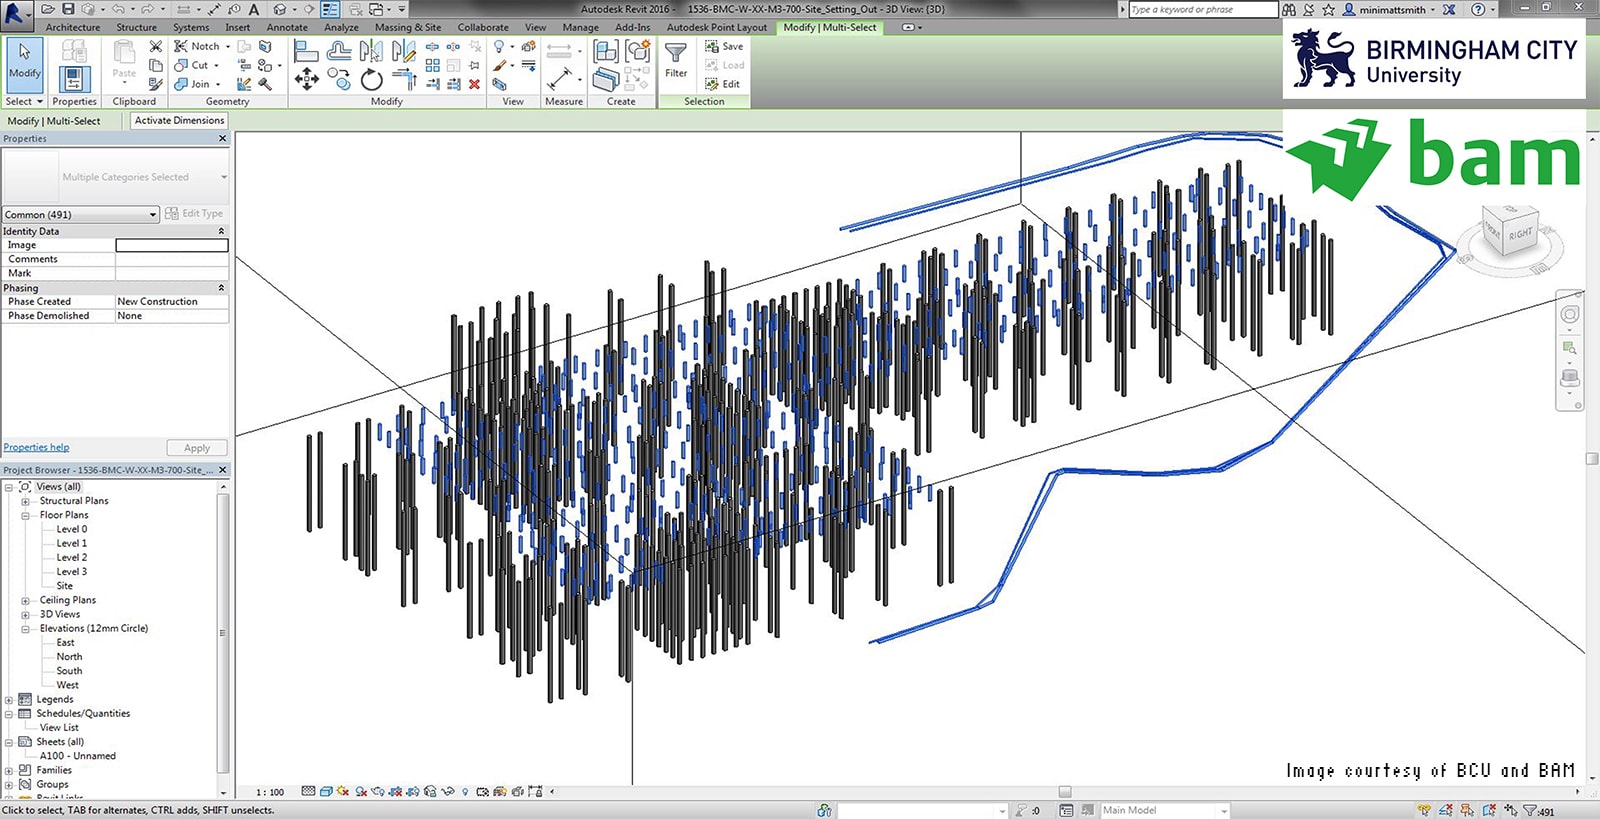Click the Hide in View lightbulb icon

498,46
